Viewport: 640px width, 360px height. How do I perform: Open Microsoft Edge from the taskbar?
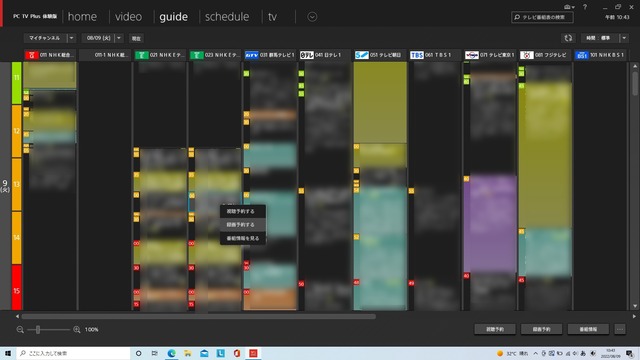pos(171,353)
